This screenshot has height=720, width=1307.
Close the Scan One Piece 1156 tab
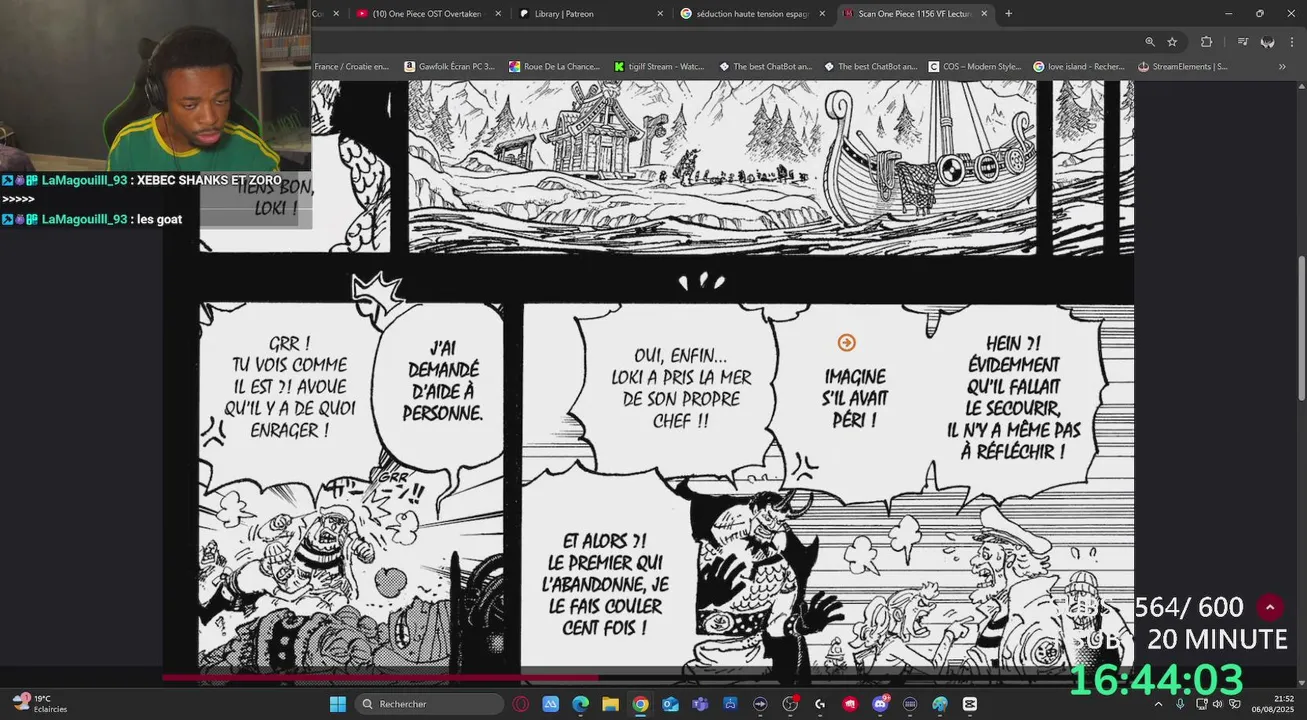984,14
